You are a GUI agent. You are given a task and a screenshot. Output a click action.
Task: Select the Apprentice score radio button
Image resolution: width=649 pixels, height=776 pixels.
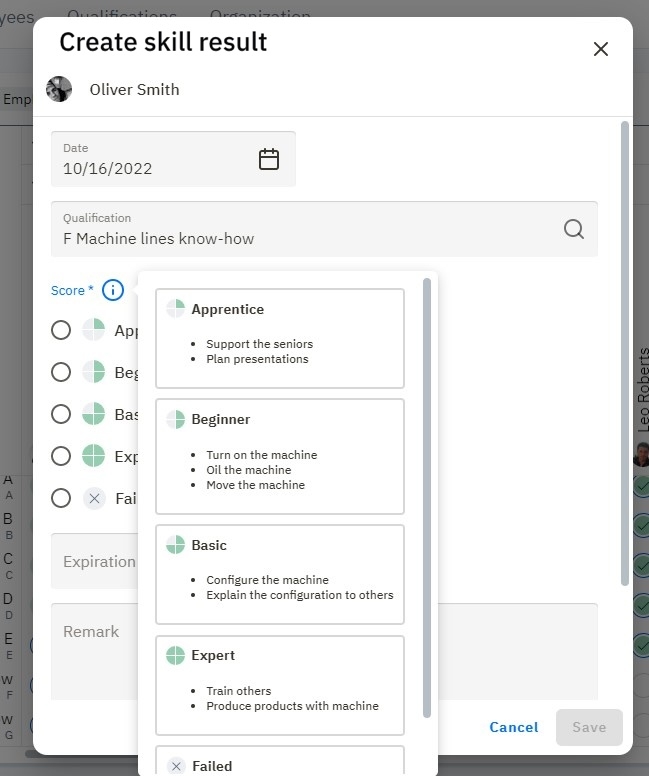pyautogui.click(x=61, y=330)
